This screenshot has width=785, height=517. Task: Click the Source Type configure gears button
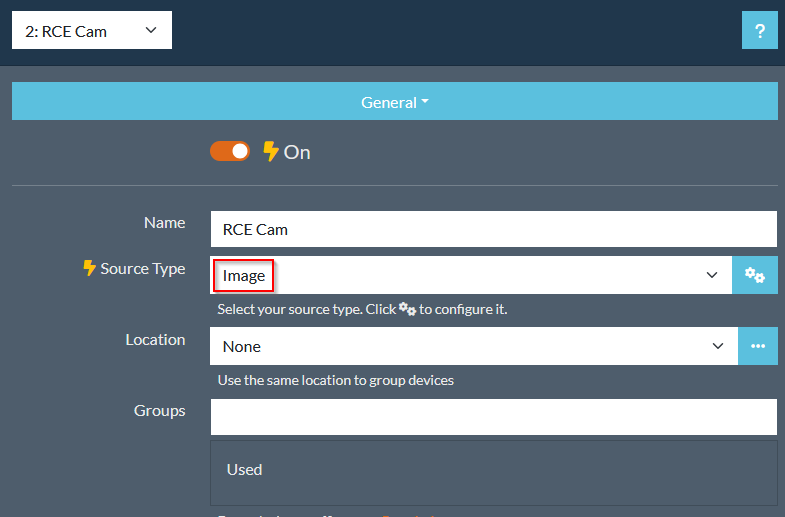pyautogui.click(x=755, y=275)
